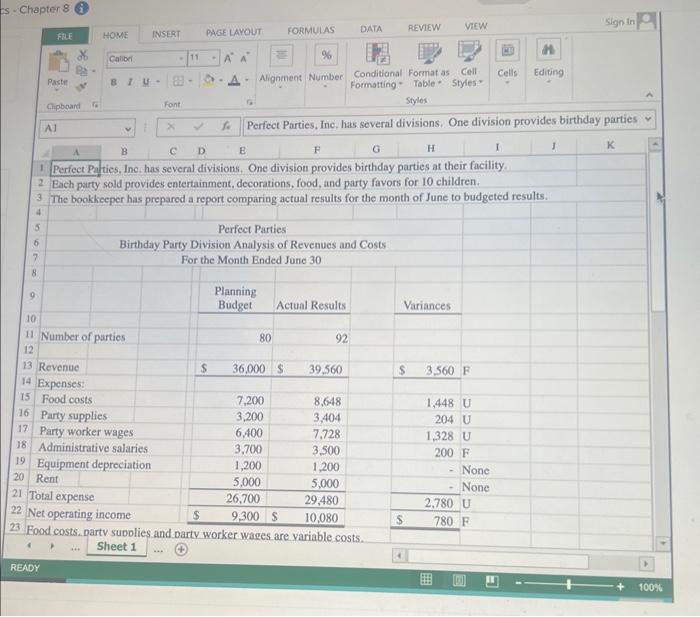
Task: Click zoom in plus button
Action: pyautogui.click(x=620, y=586)
